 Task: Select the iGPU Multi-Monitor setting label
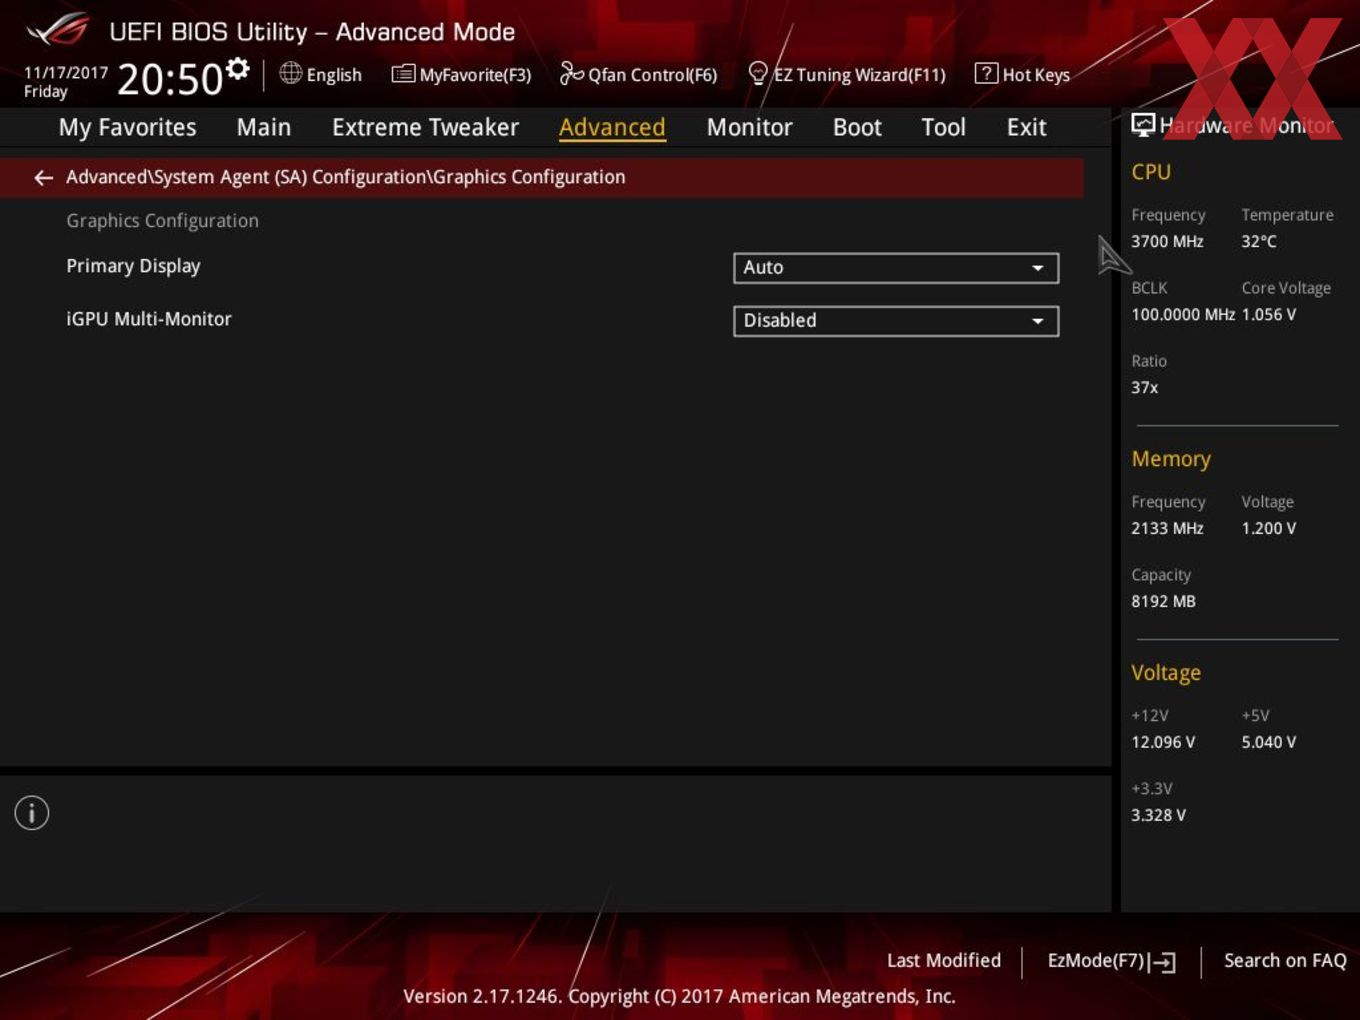tap(149, 319)
